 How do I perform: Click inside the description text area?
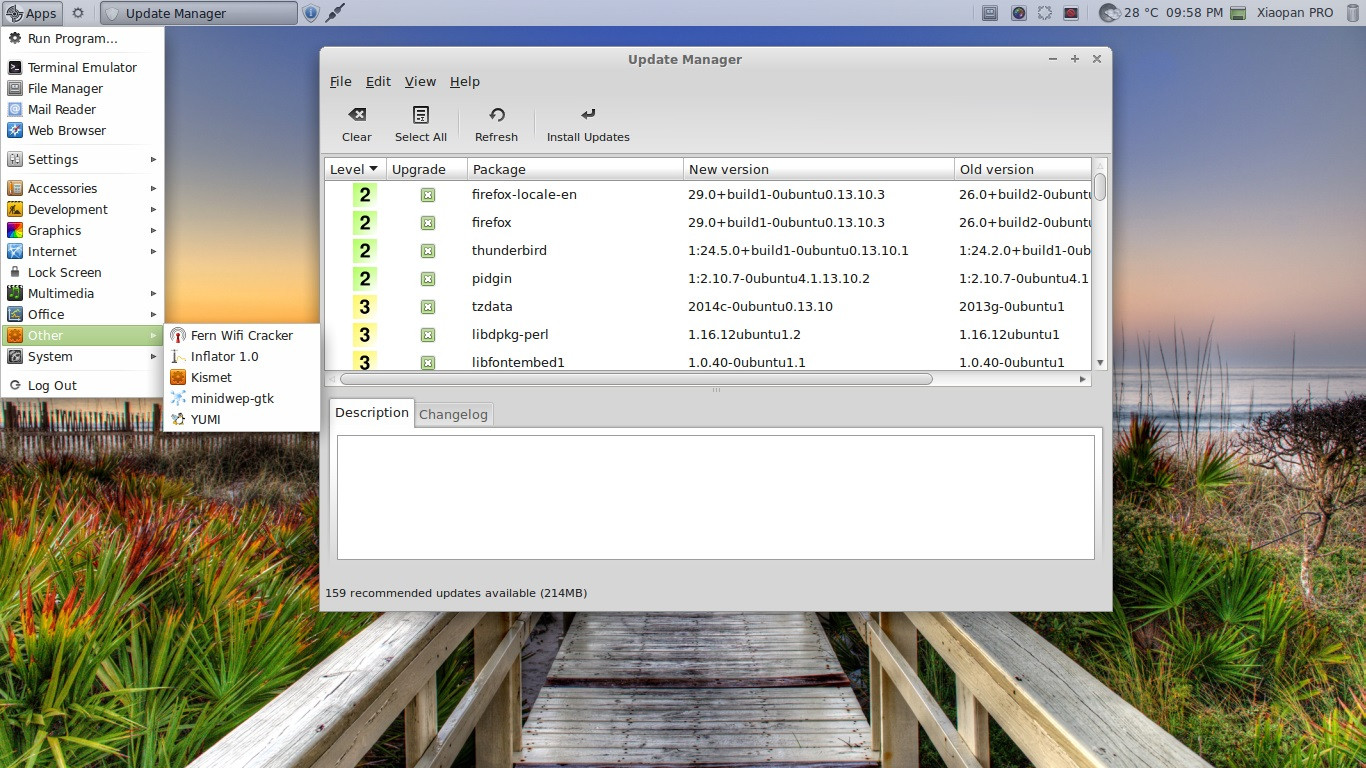[716, 497]
